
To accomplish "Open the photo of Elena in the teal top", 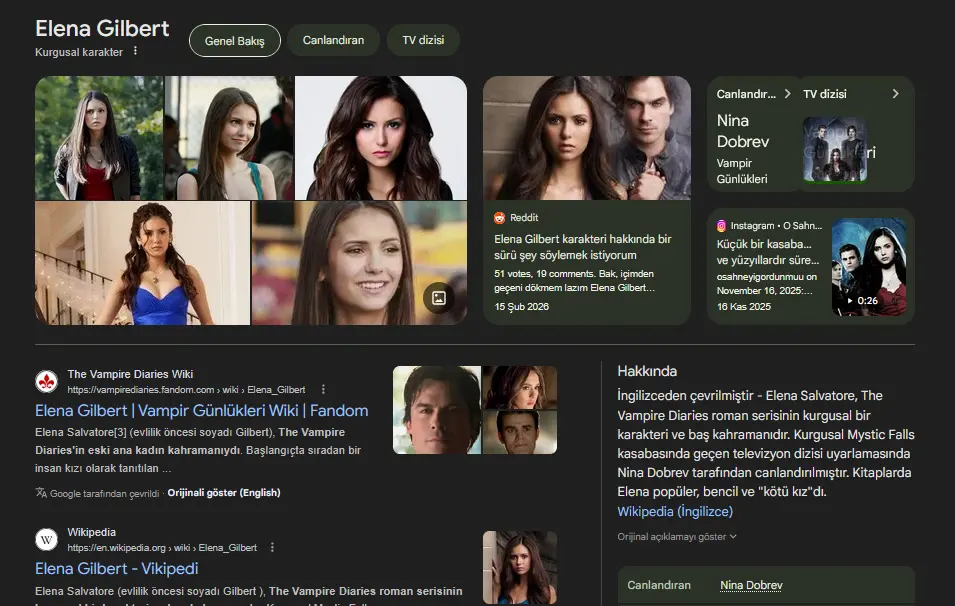I will click(229, 138).
